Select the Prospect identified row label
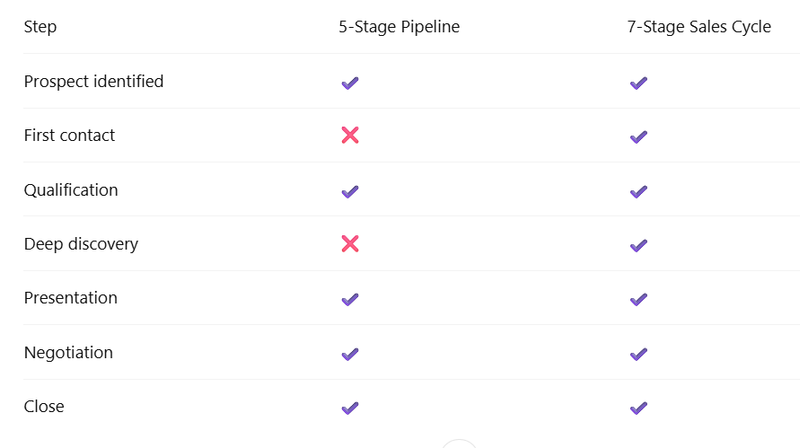The height and width of the screenshot is (448, 800). pyautogui.click(x=94, y=81)
